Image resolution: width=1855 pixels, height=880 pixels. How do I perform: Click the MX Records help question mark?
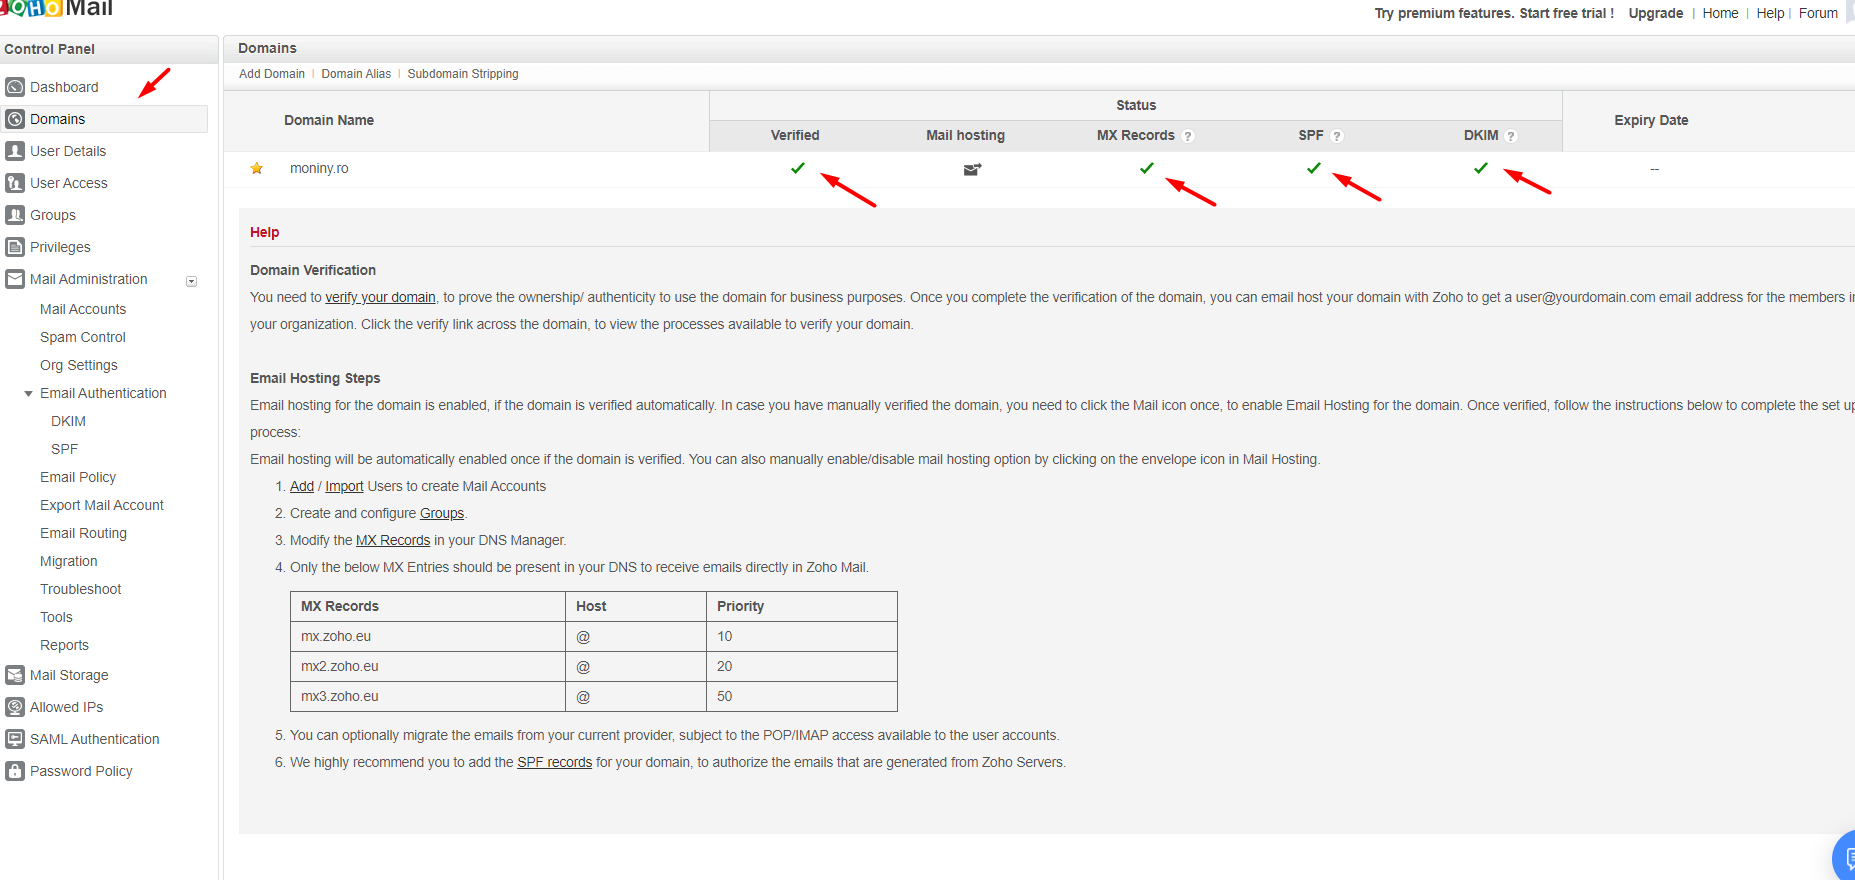[x=1188, y=136]
